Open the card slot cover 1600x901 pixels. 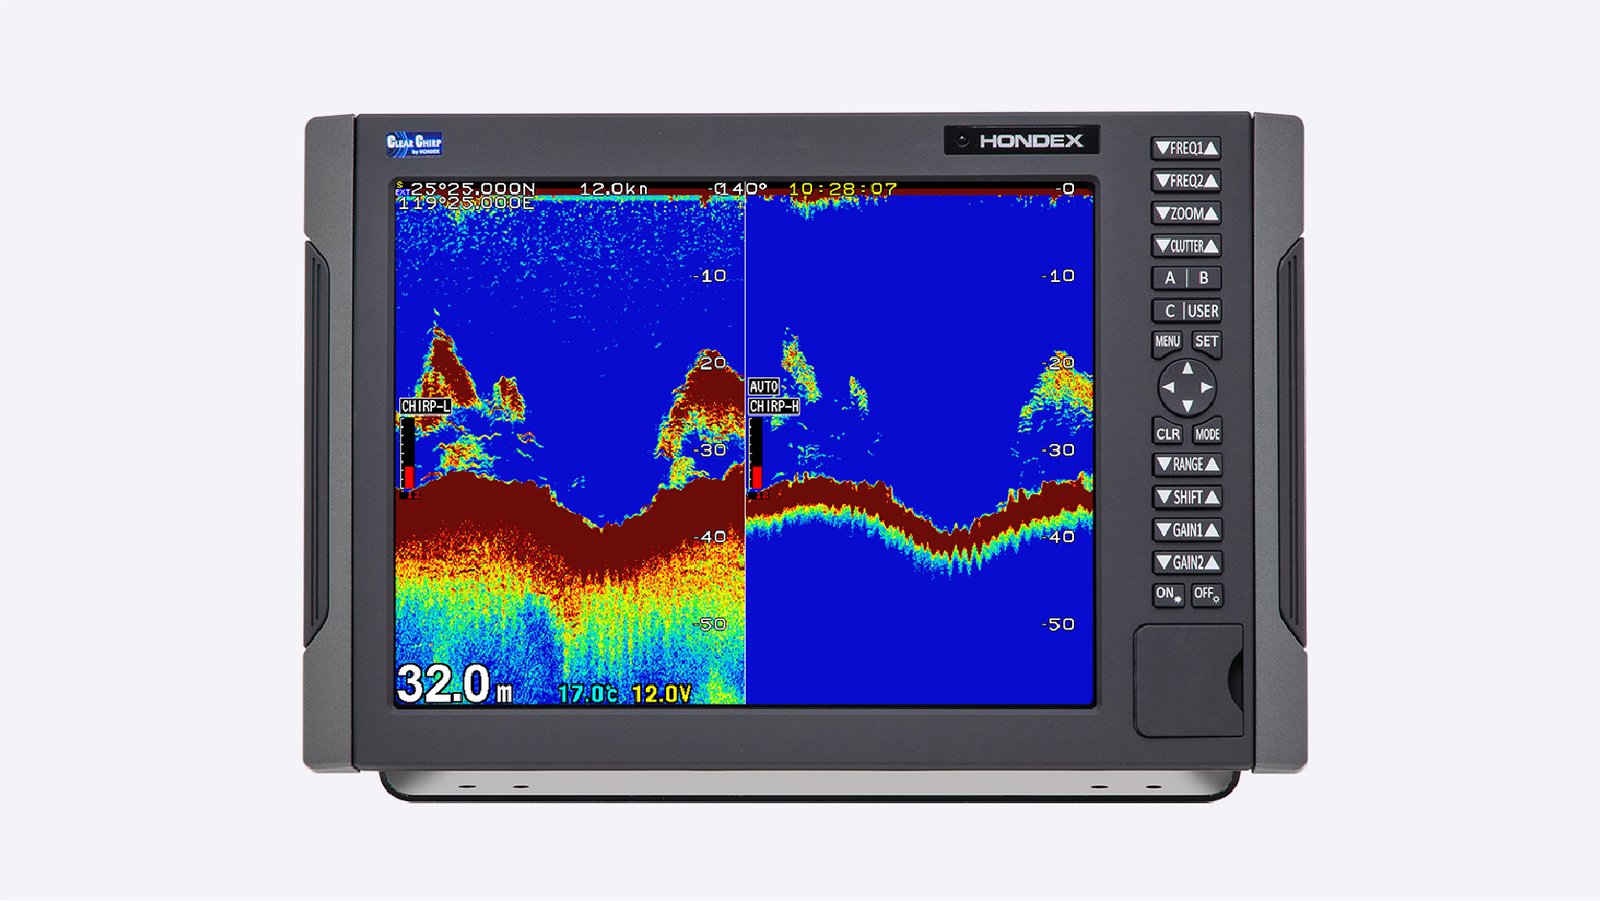[x=1188, y=681]
